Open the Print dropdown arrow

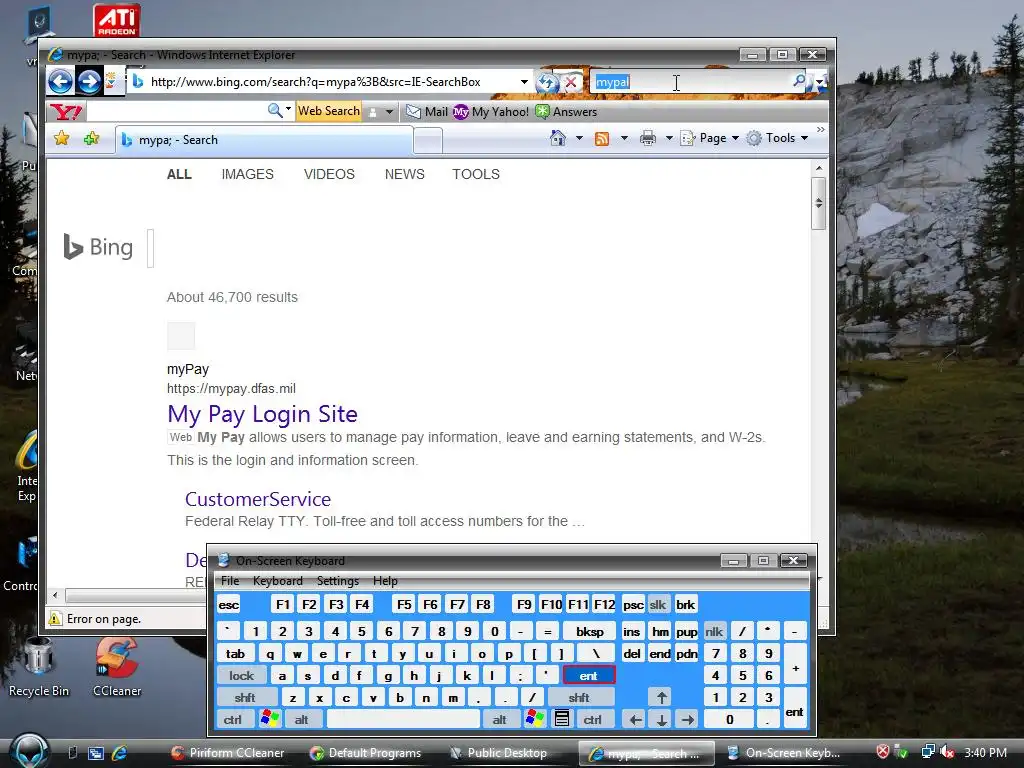coord(669,138)
